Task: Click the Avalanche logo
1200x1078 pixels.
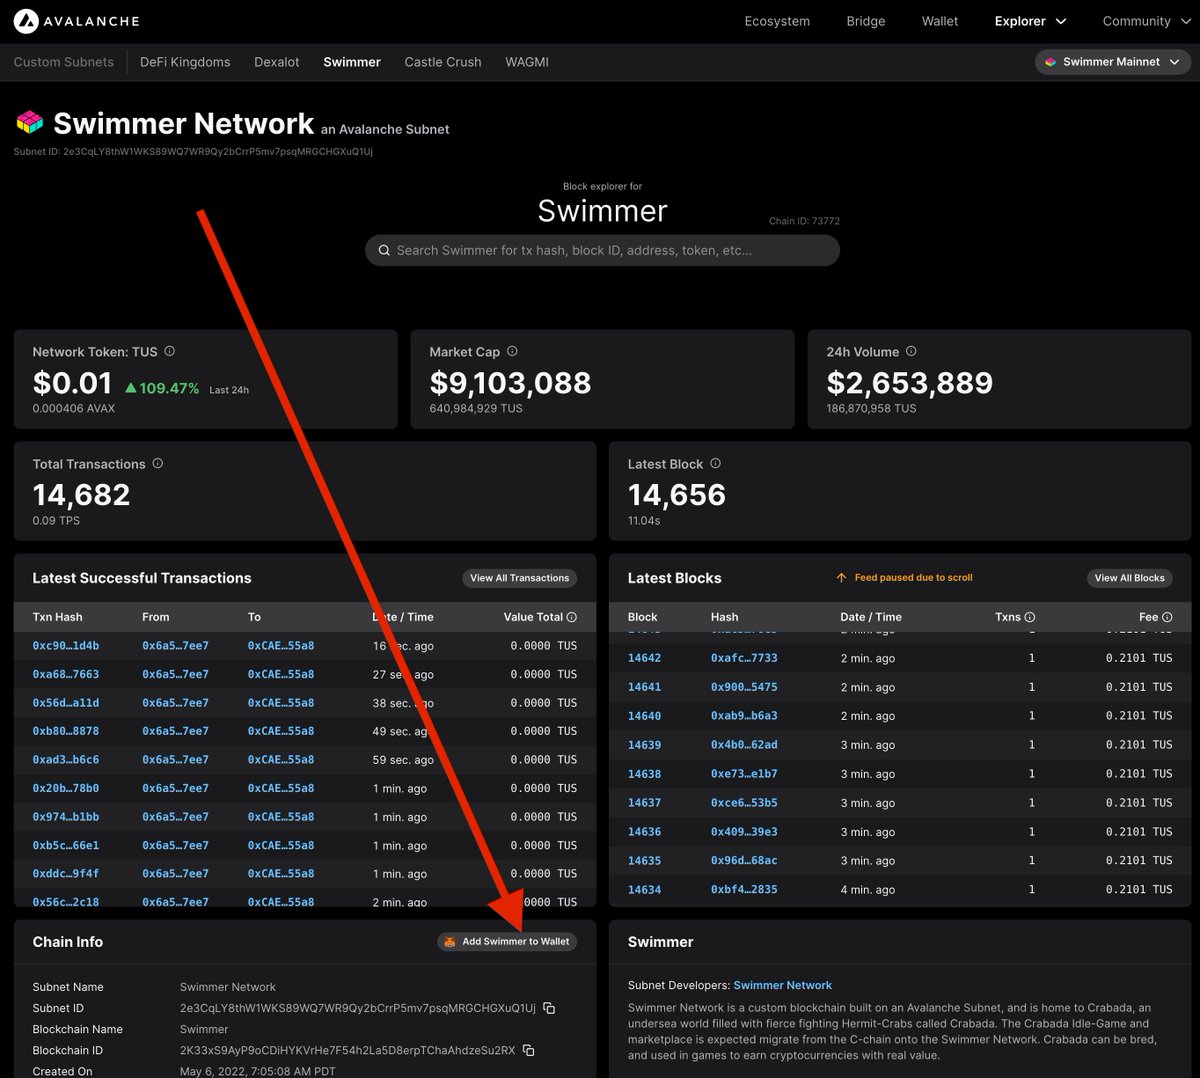Action: coord(76,20)
